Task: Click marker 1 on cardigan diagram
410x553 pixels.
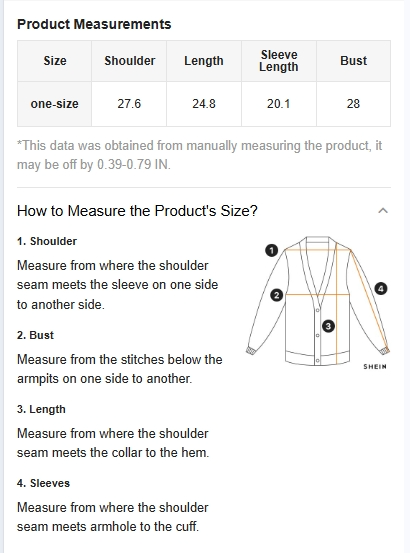Action: (271, 250)
